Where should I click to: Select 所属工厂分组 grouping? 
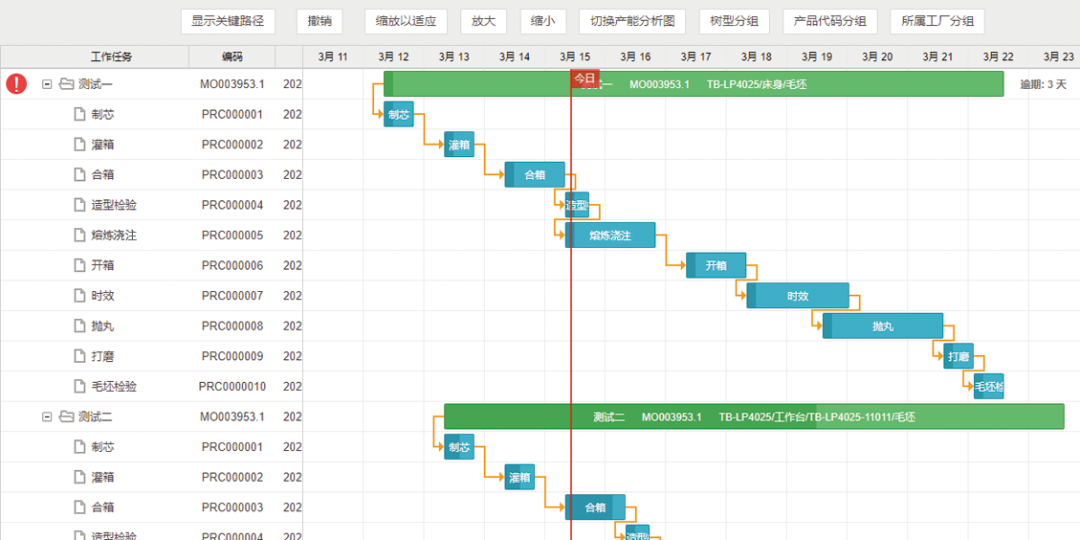(x=937, y=21)
